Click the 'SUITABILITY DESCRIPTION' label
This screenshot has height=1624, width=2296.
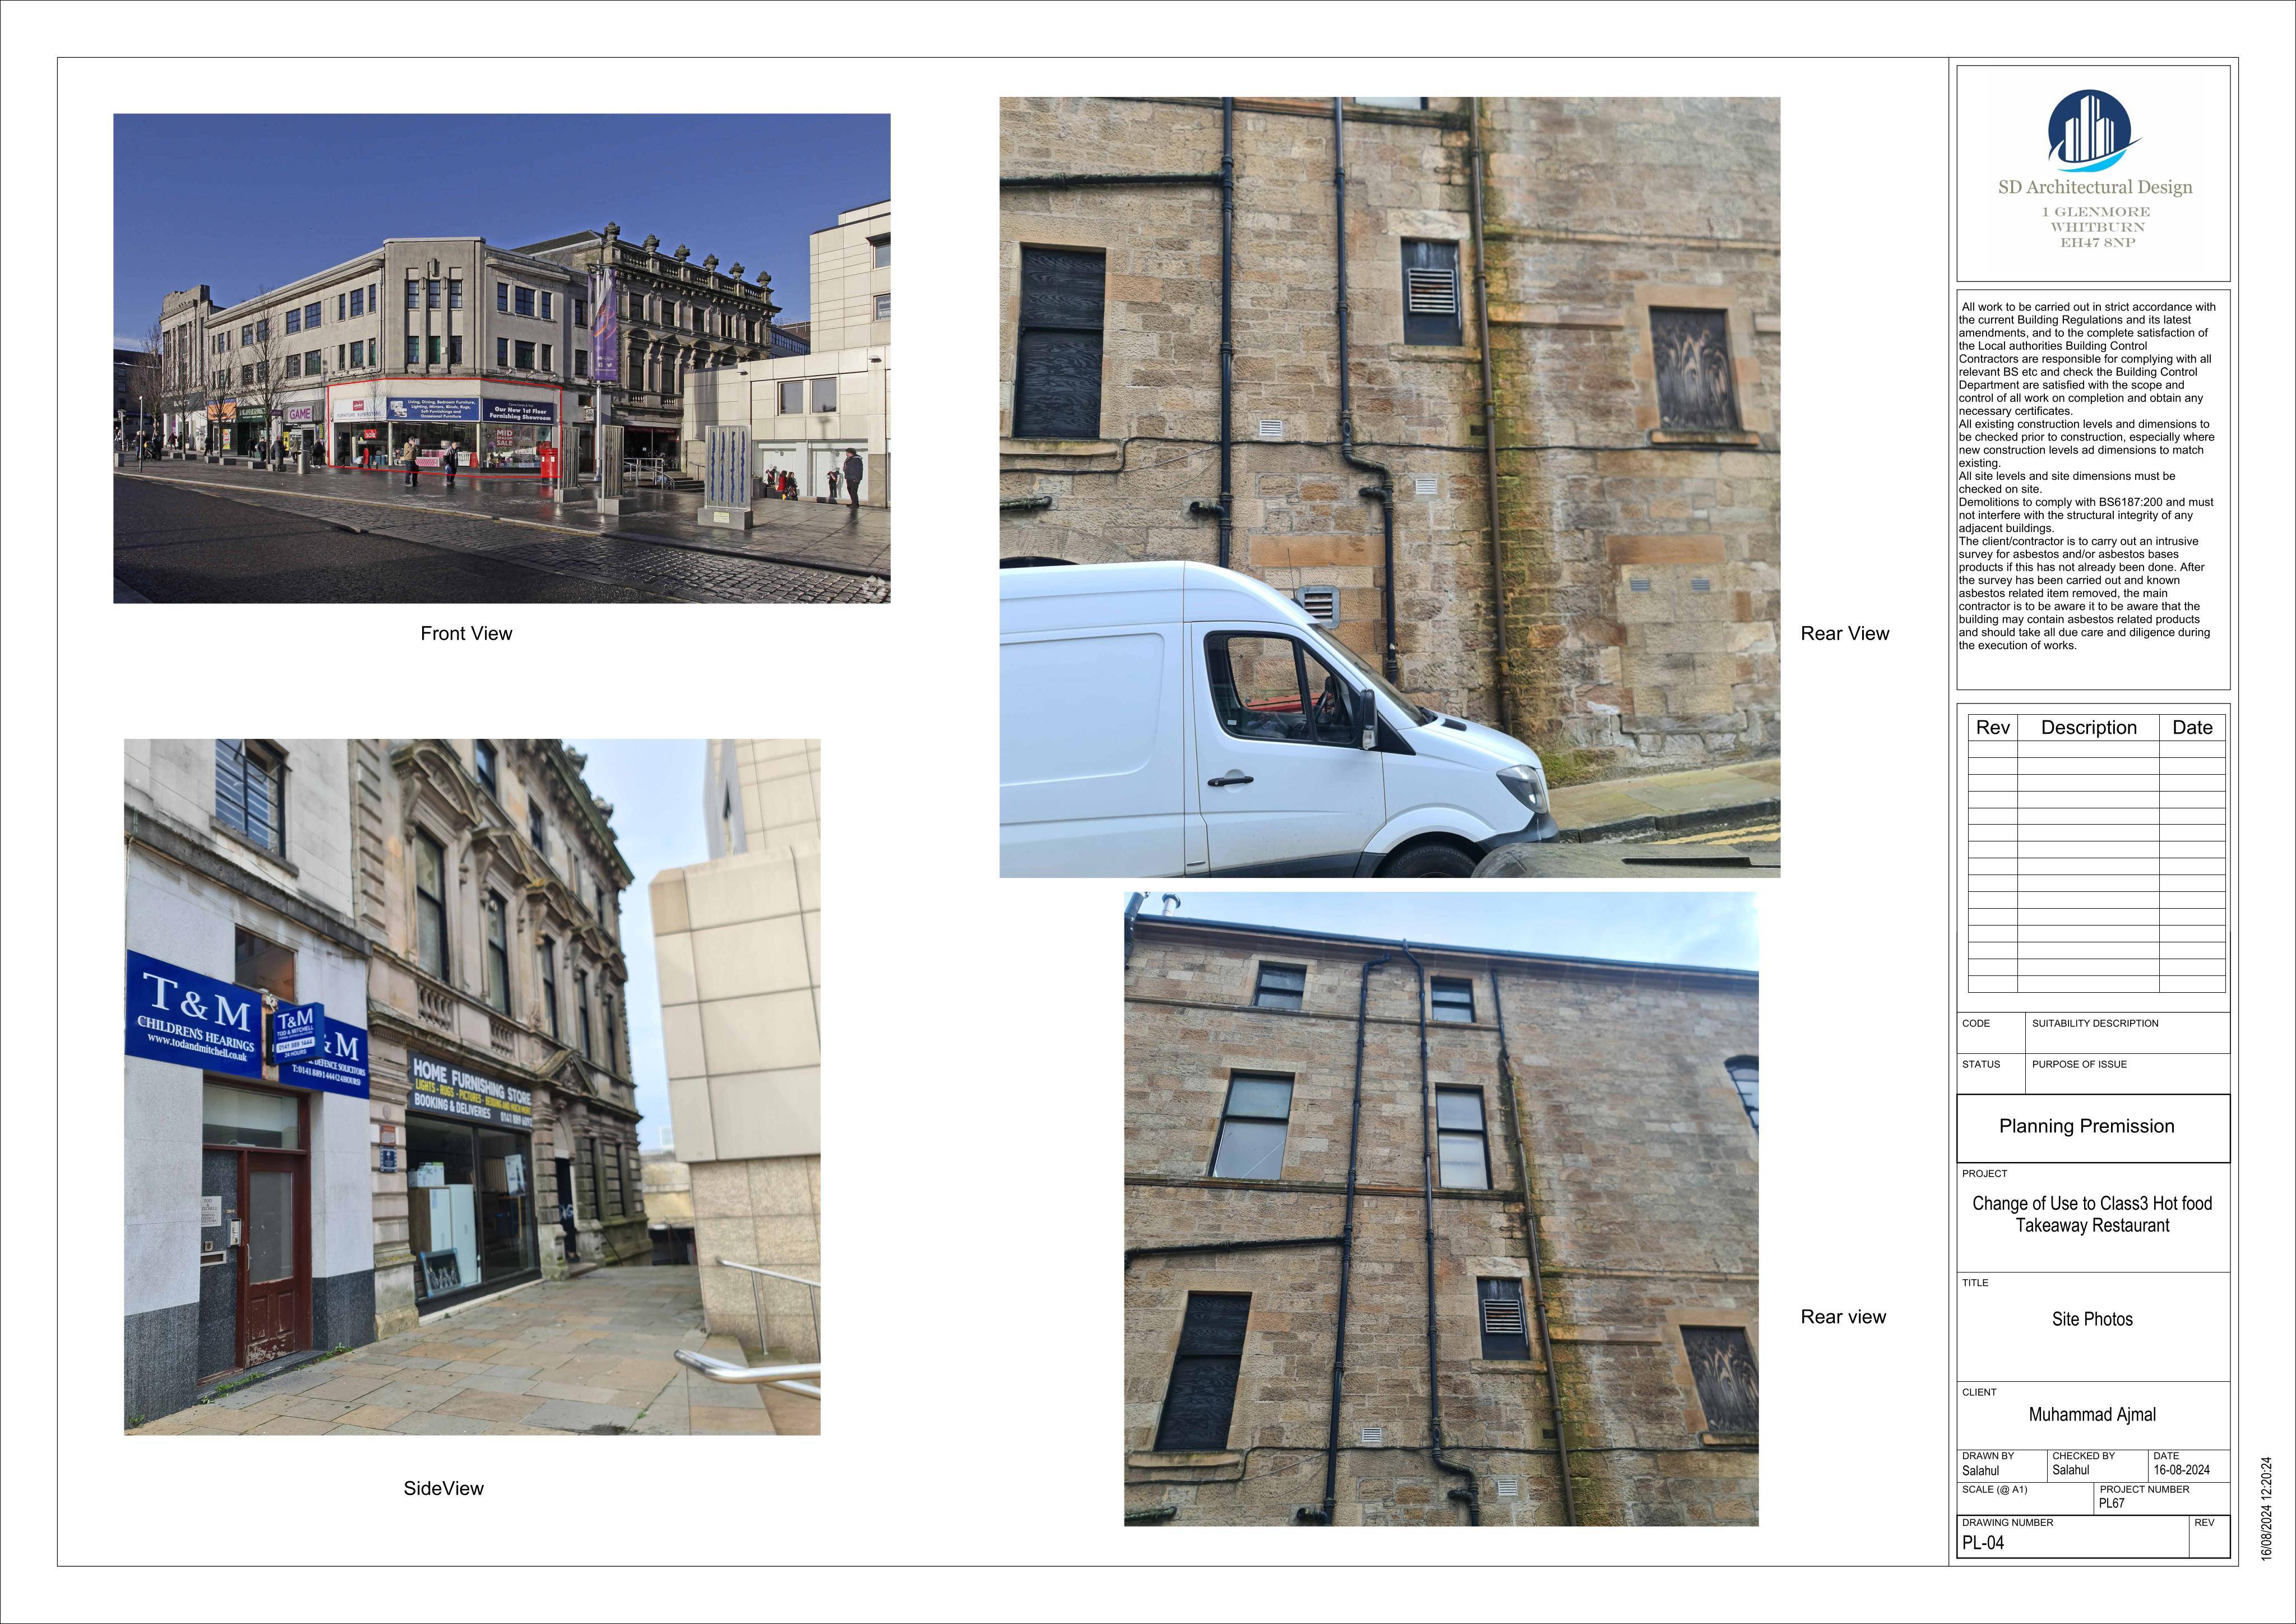pos(2095,1023)
